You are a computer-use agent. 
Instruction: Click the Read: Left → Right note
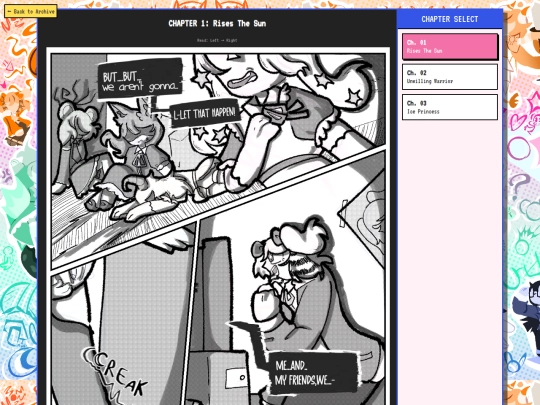(217, 40)
